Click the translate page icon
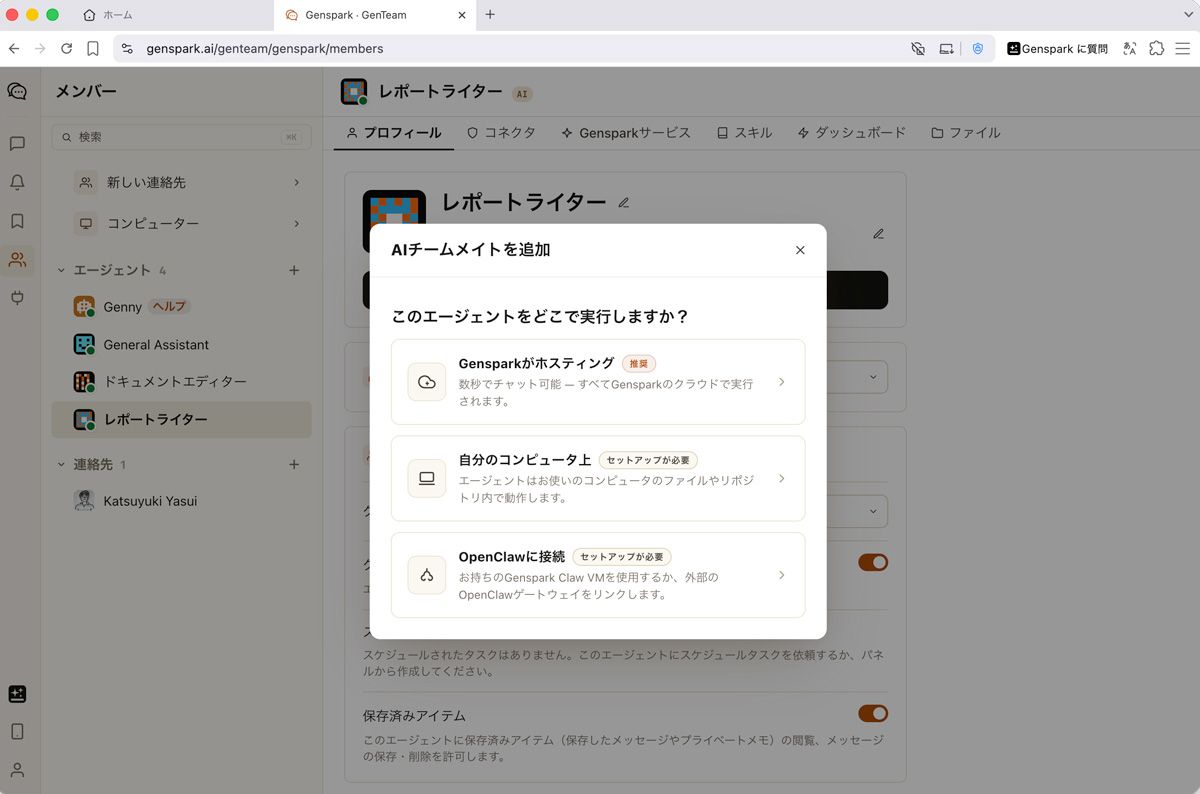The height and width of the screenshot is (794, 1200). coord(1130,48)
